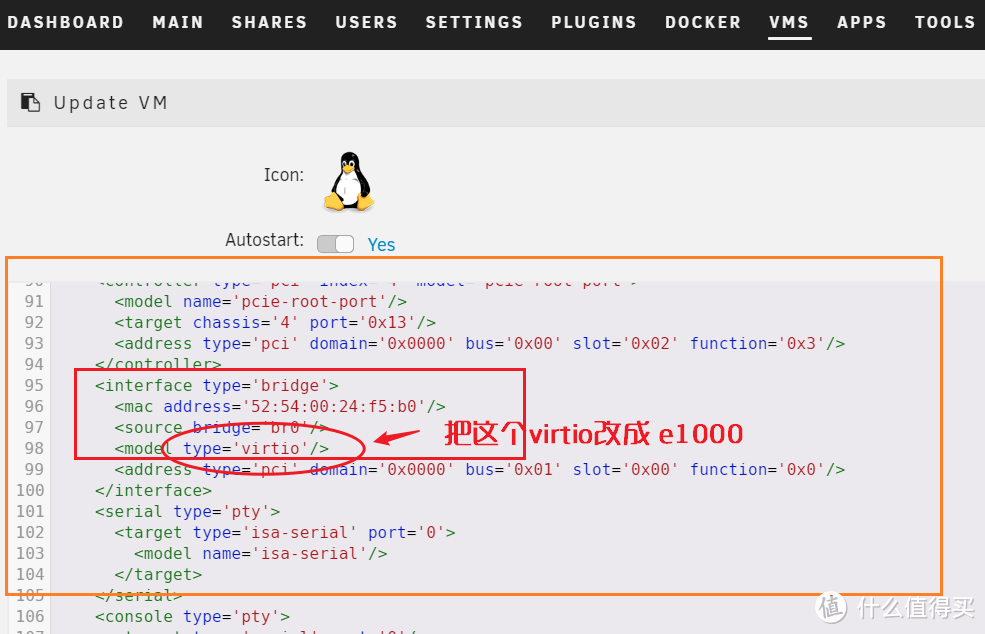This screenshot has width=985, height=634.
Task: Go to the Tools tab
Action: (x=944, y=22)
